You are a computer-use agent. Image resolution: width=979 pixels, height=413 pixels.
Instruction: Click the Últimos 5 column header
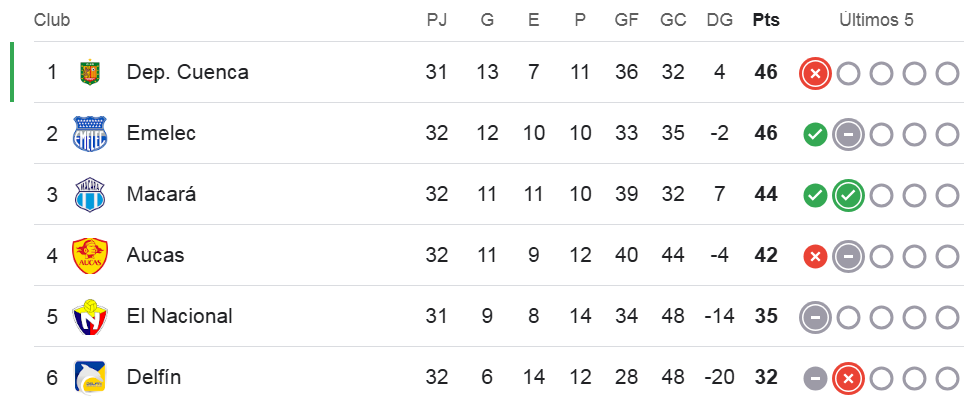tap(876, 20)
